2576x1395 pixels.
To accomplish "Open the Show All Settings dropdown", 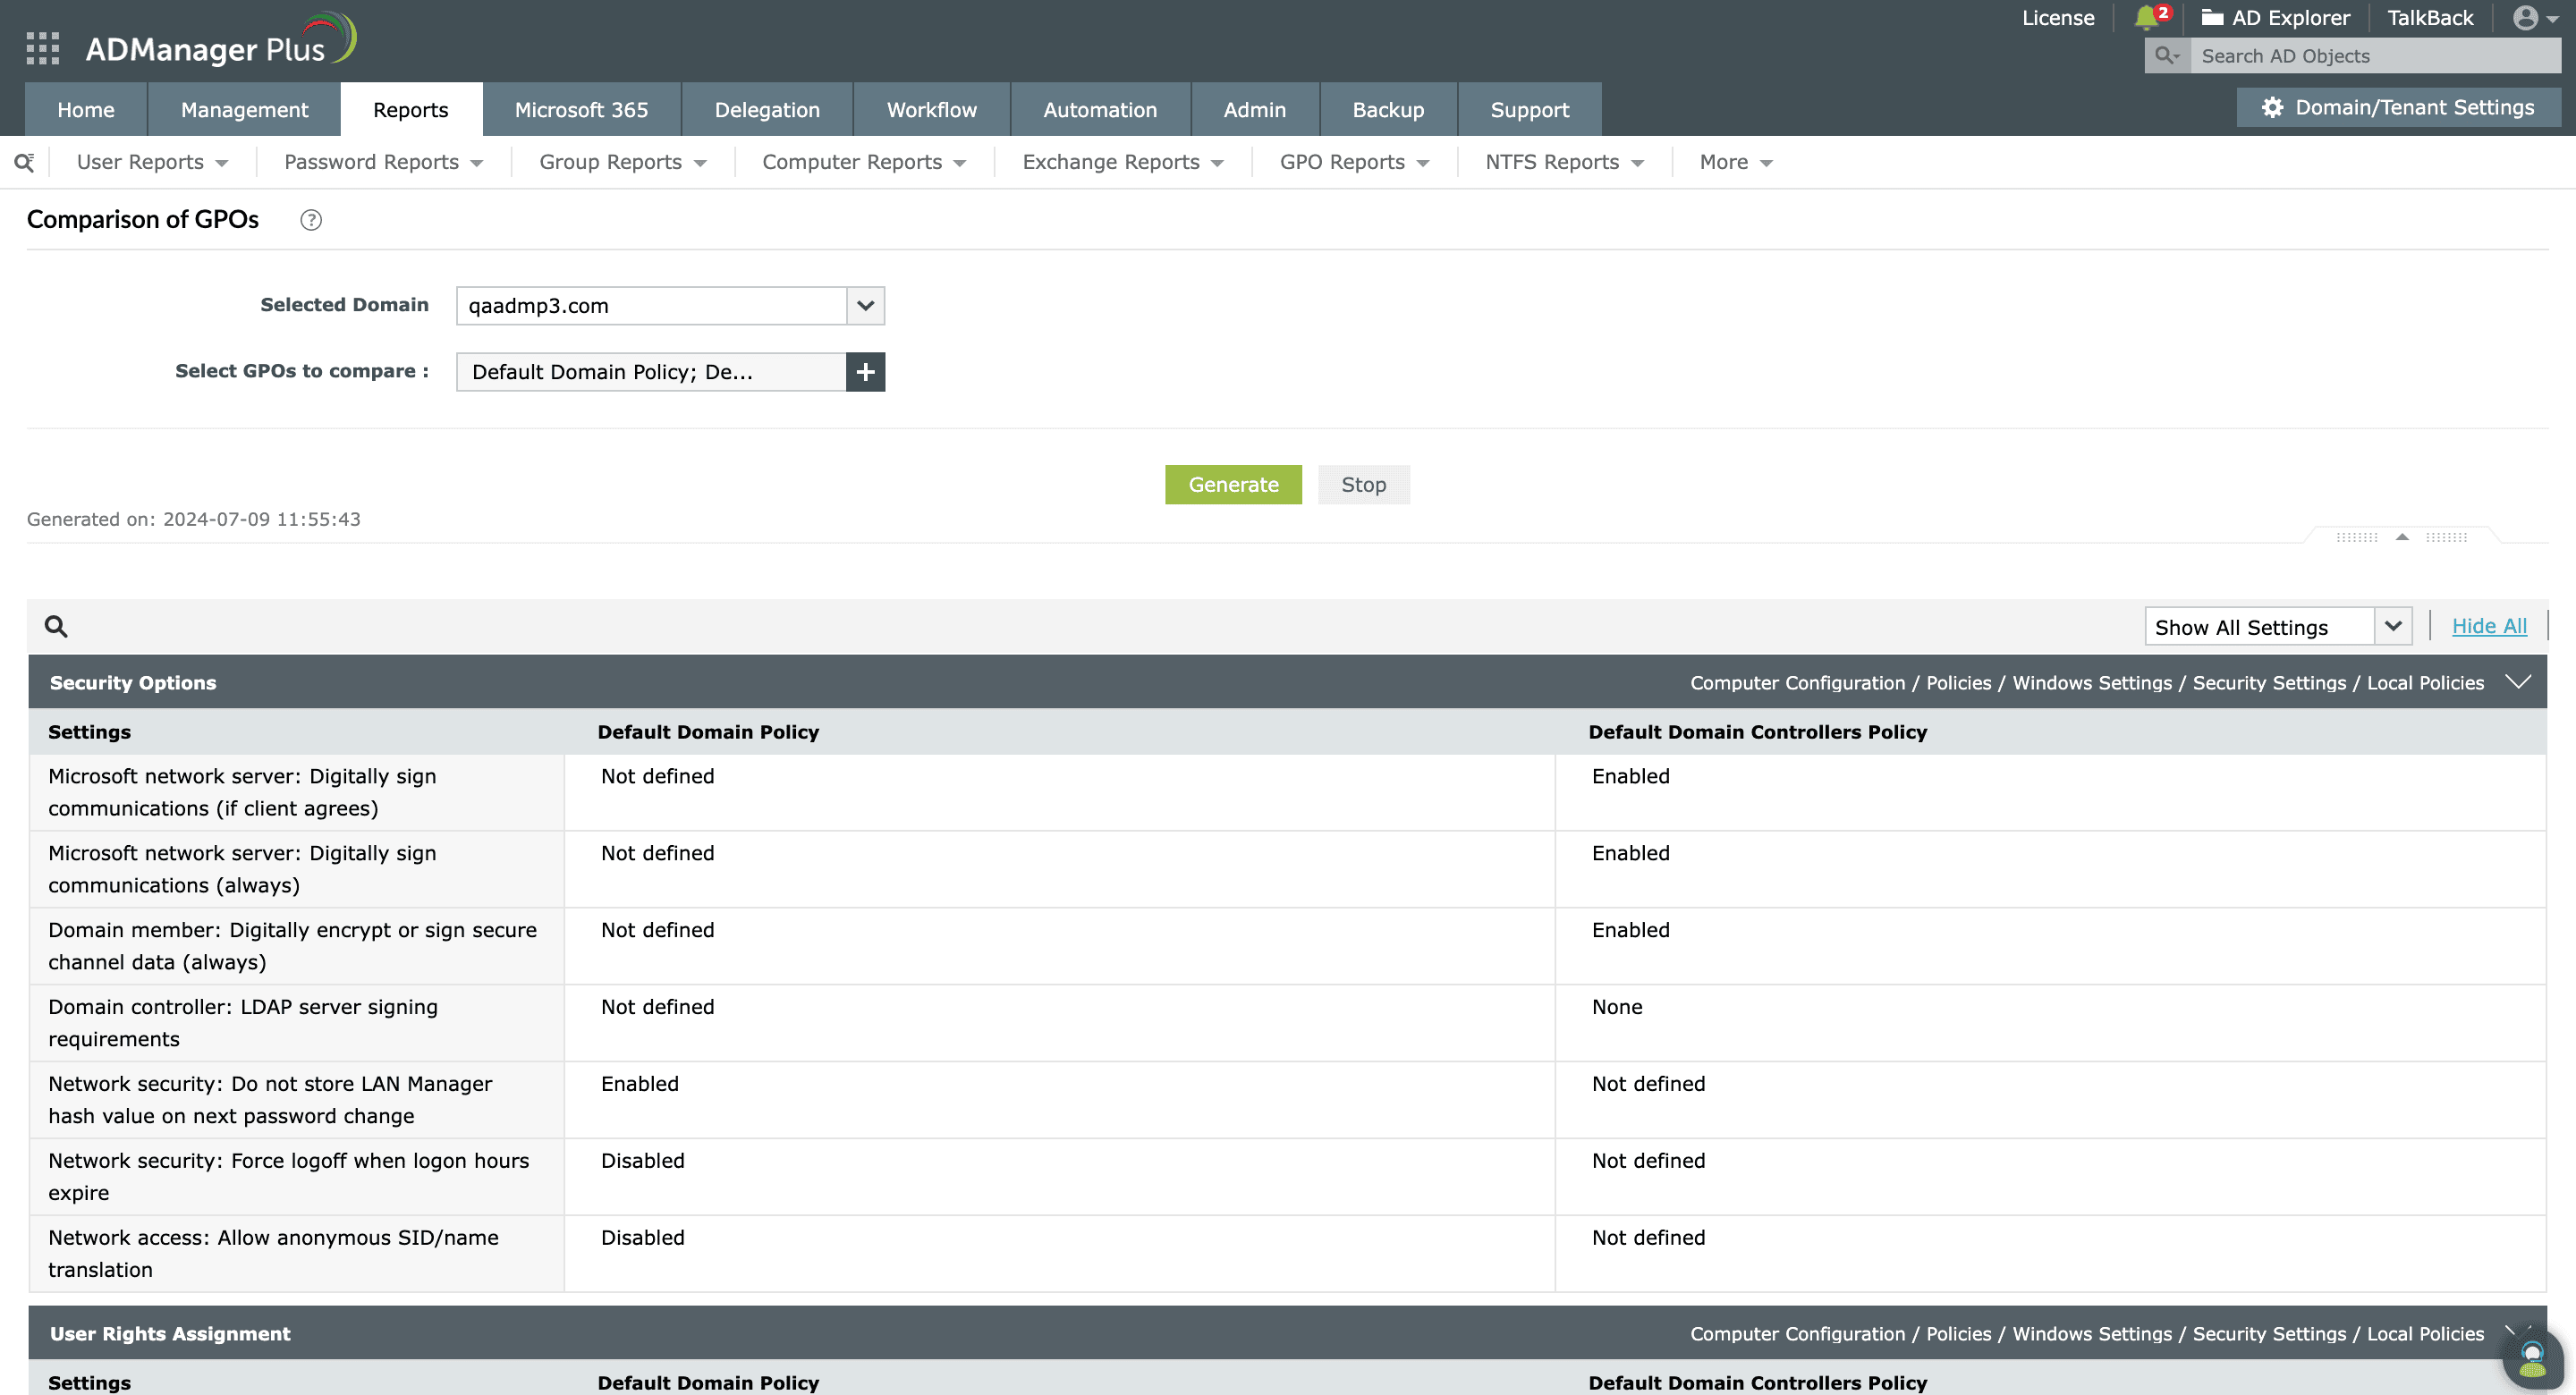I will [x=2393, y=627].
